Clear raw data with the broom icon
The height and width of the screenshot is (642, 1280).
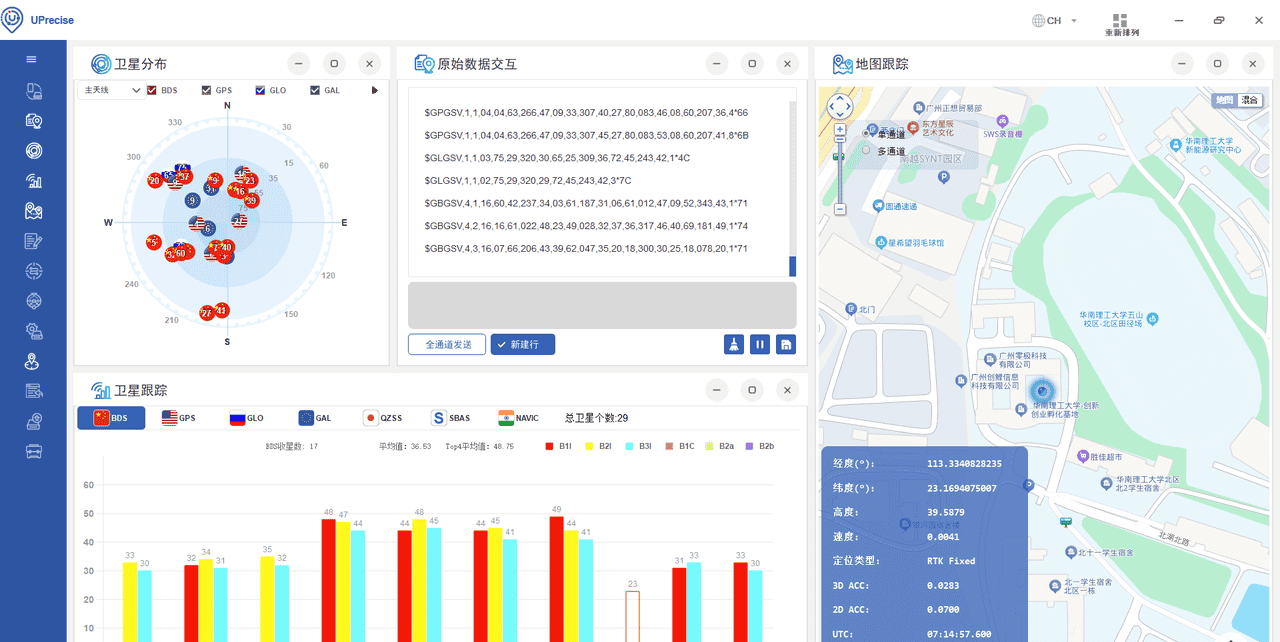[734, 343]
